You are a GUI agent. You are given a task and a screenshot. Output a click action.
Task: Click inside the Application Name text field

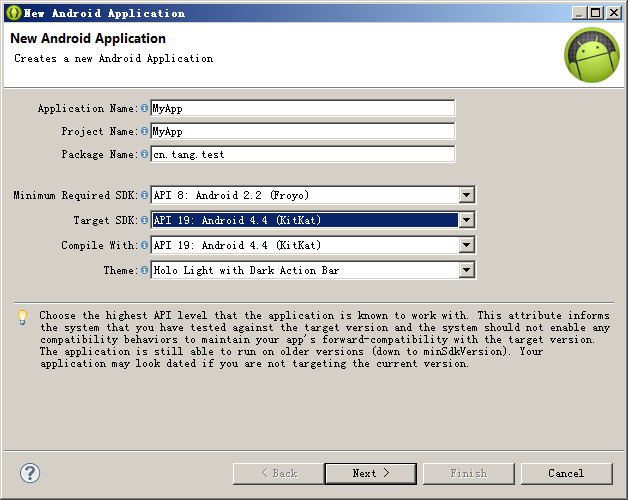click(x=303, y=108)
